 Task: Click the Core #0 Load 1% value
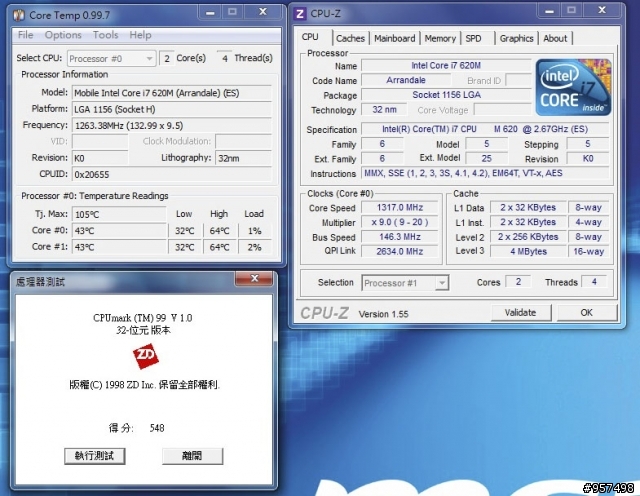[254, 231]
